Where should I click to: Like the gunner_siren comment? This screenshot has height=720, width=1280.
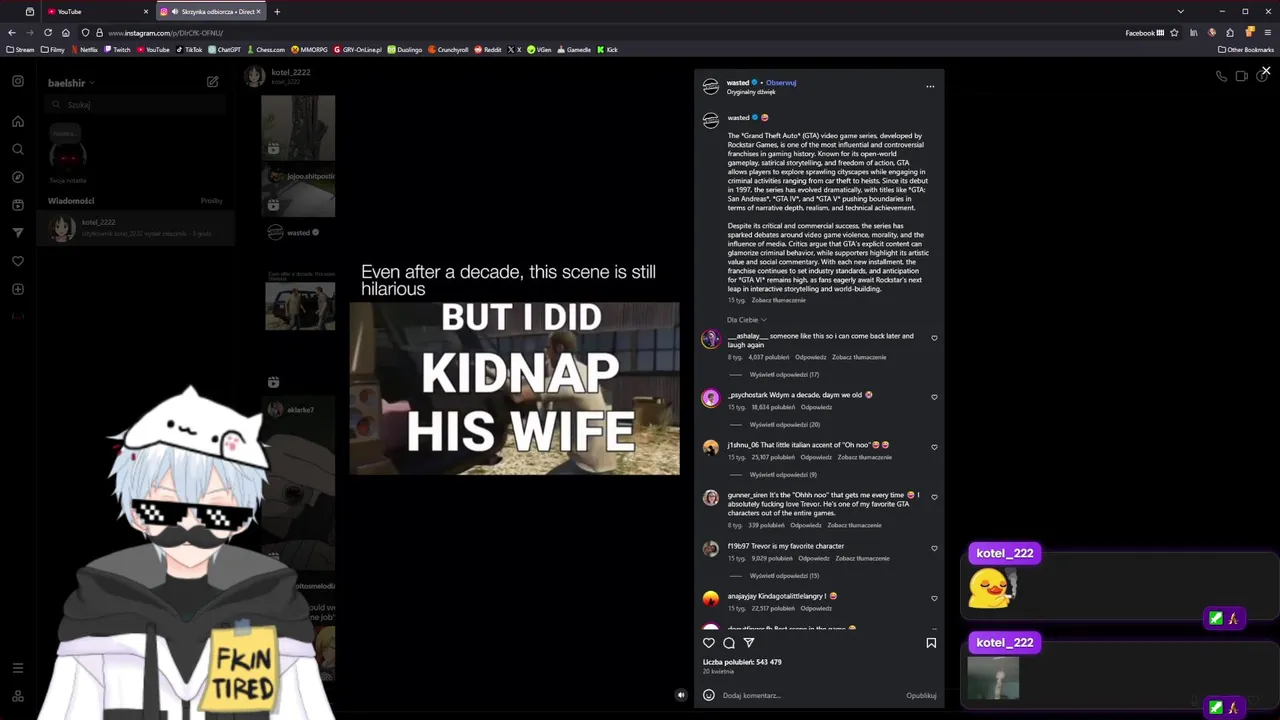(x=934, y=496)
